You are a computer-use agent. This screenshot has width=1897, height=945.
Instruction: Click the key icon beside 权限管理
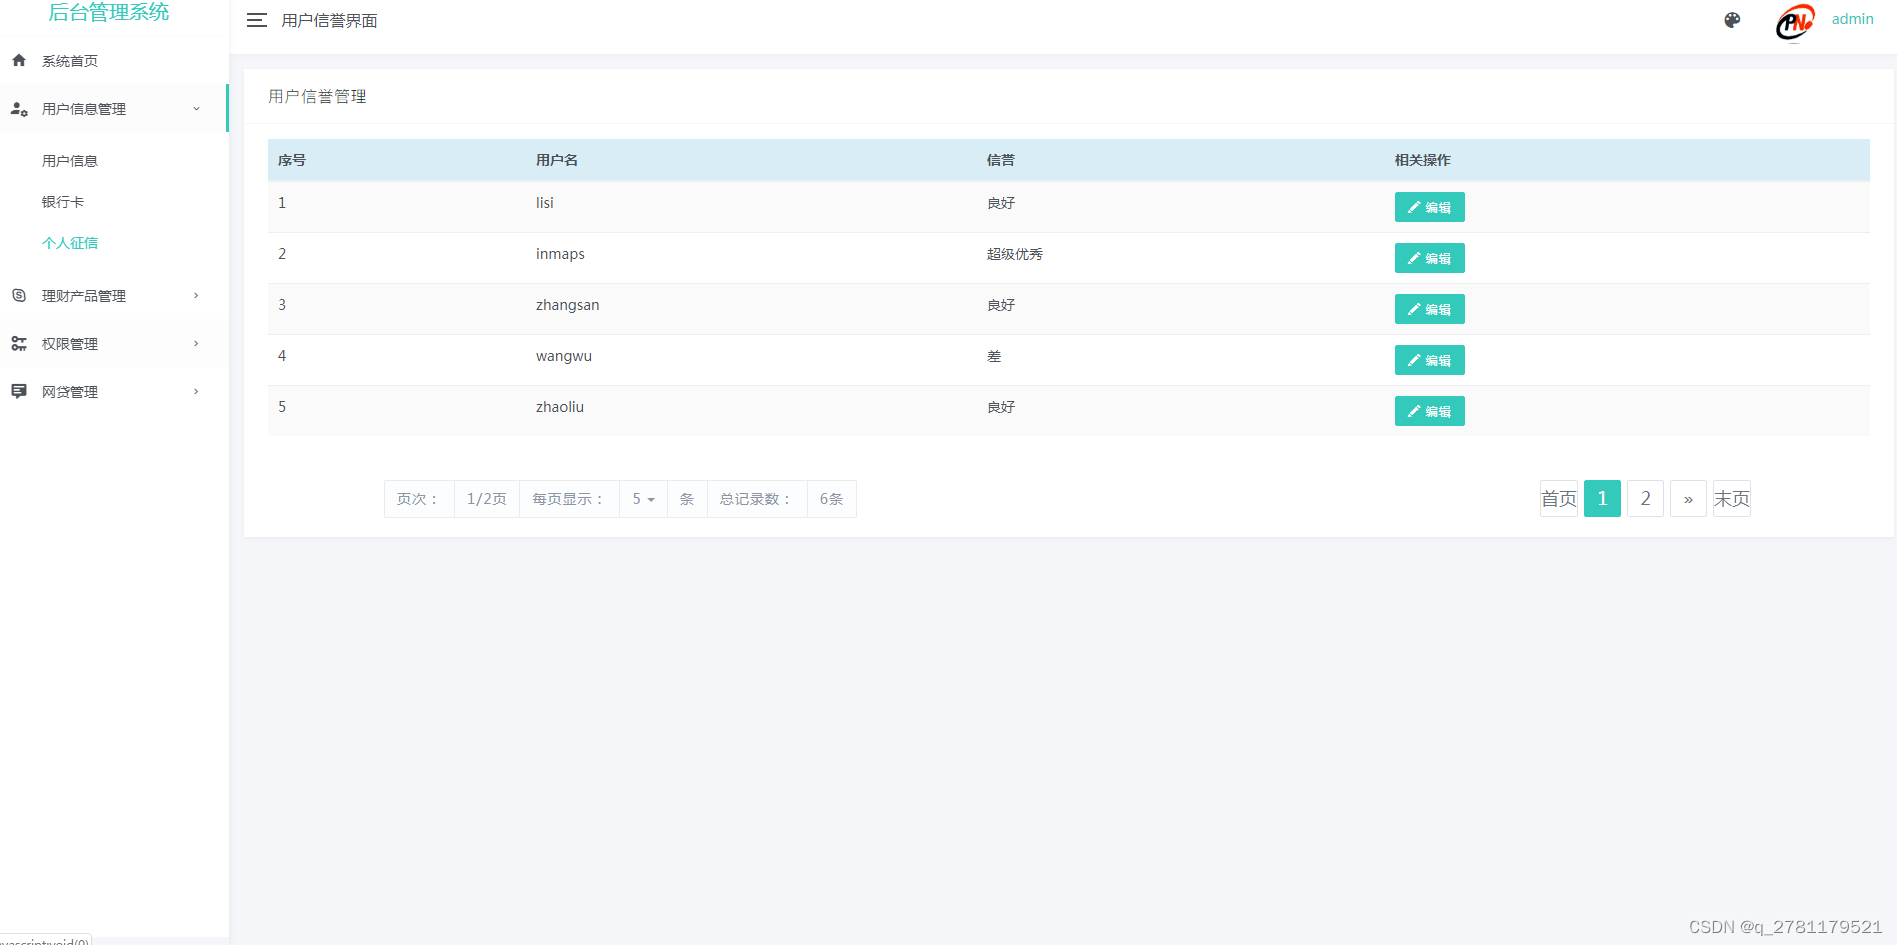click(19, 343)
